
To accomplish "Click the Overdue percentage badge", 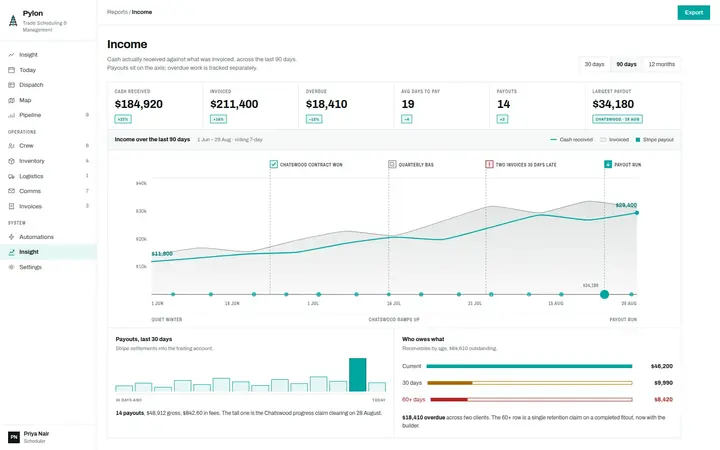I will 314,119.
